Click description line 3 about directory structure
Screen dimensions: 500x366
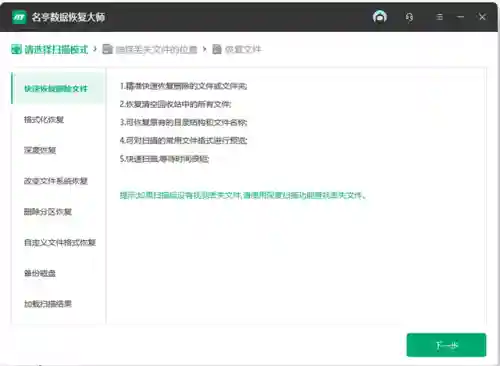pos(184,122)
